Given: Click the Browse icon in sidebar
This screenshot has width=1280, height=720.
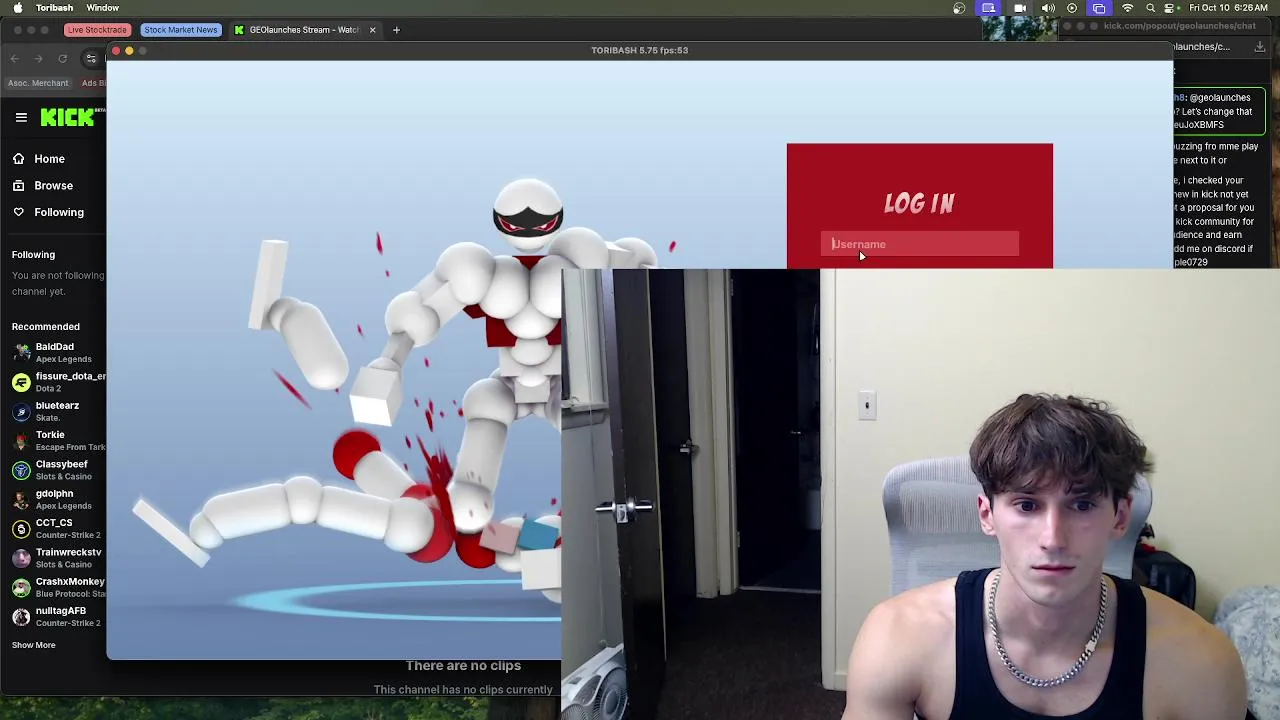Looking at the screenshot, I should click(x=18, y=185).
